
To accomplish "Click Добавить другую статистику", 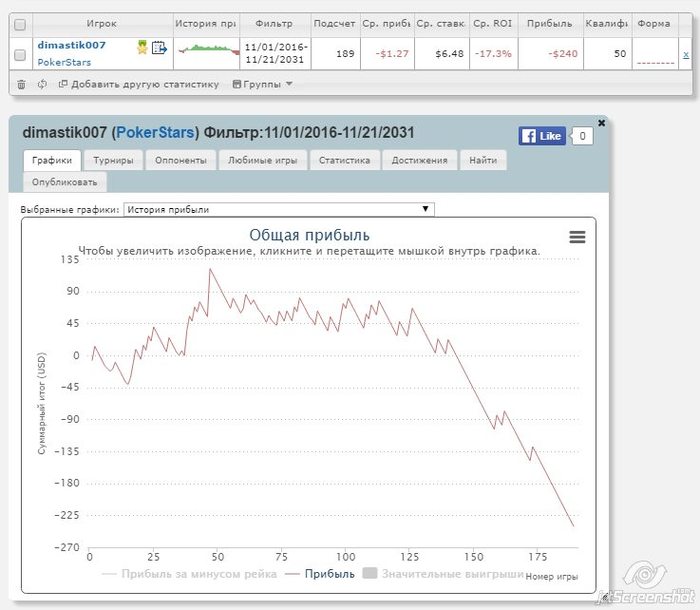I will (139, 84).
